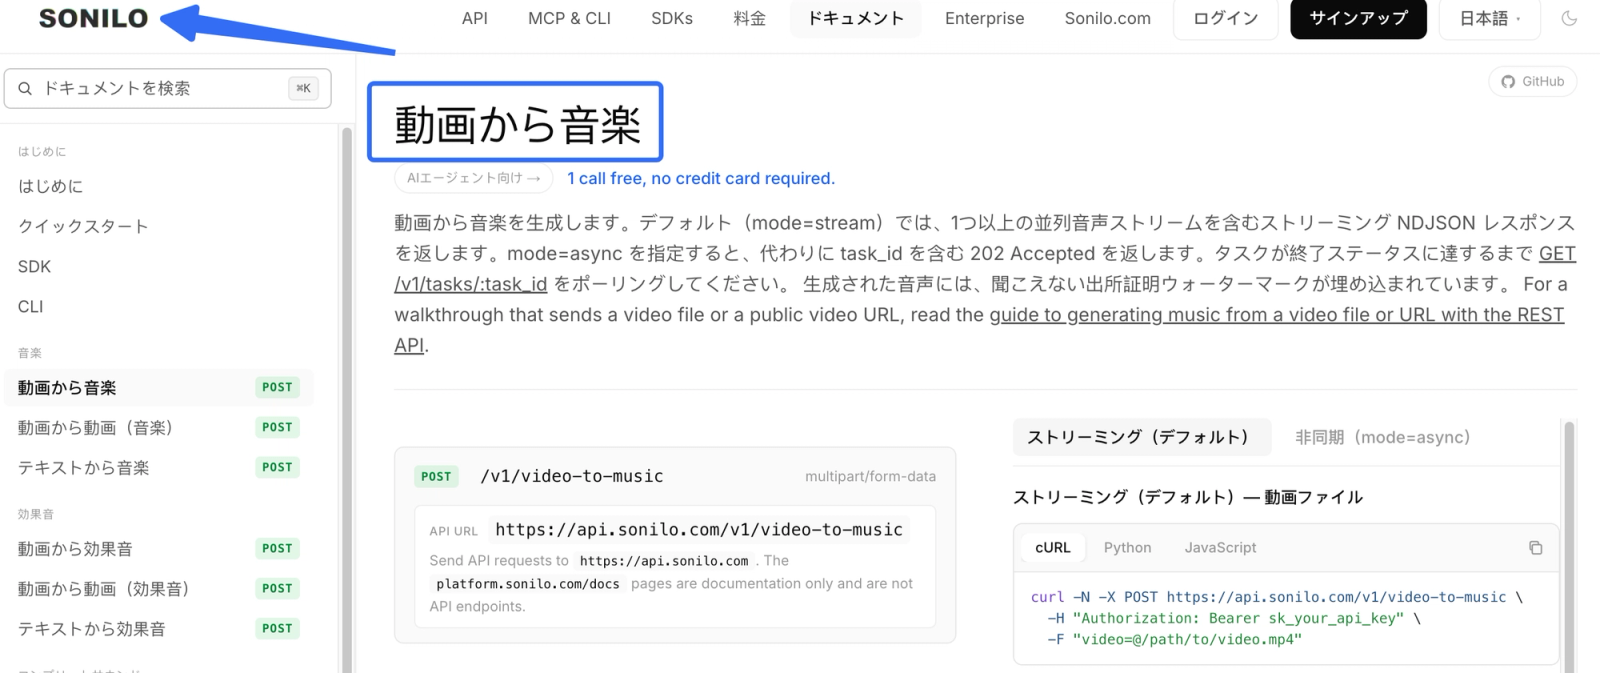Click the multipart/form-data label
Screen dimensions: 1600x673
tap(870, 477)
